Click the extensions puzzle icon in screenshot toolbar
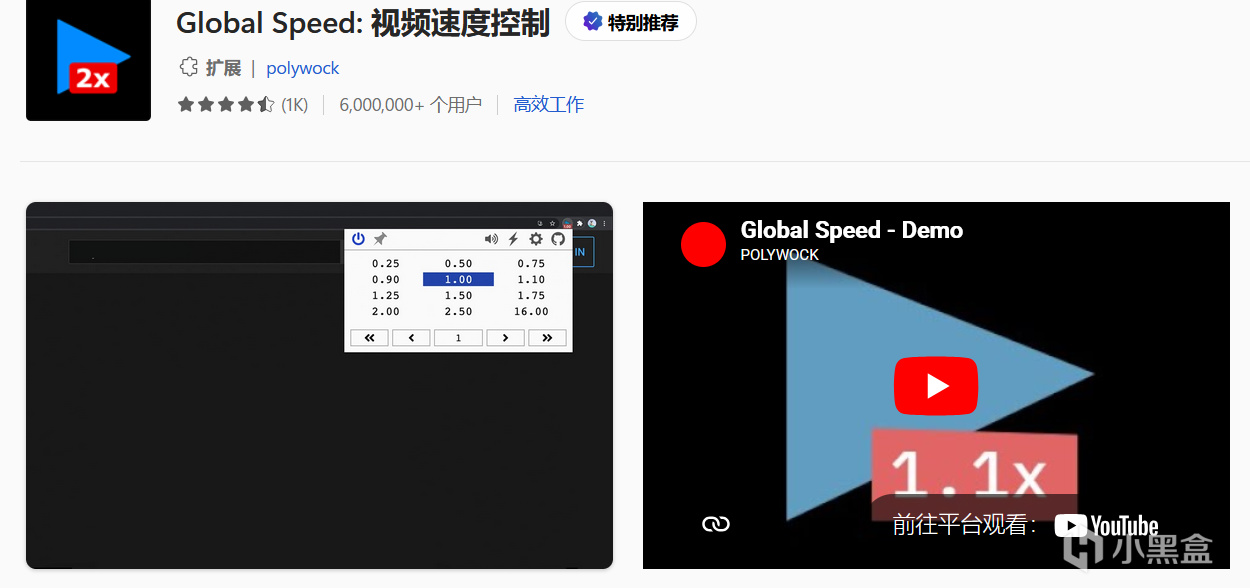Image resolution: width=1250 pixels, height=588 pixels. [579, 223]
